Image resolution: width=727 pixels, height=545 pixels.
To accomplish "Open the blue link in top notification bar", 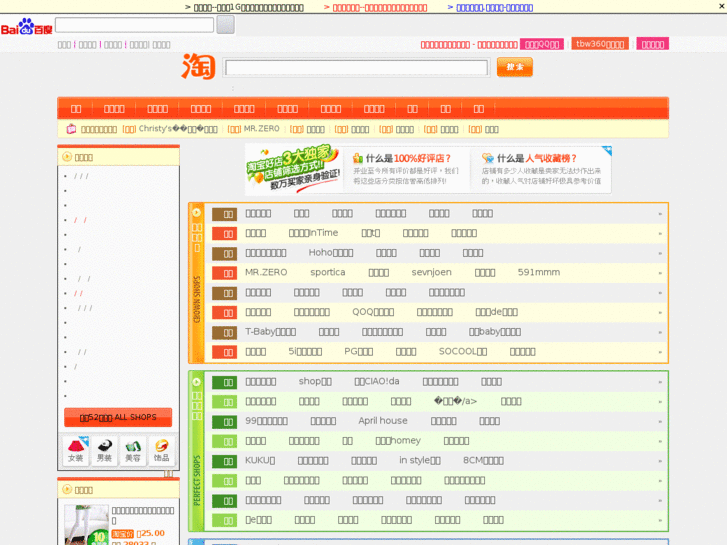I will point(494,7).
